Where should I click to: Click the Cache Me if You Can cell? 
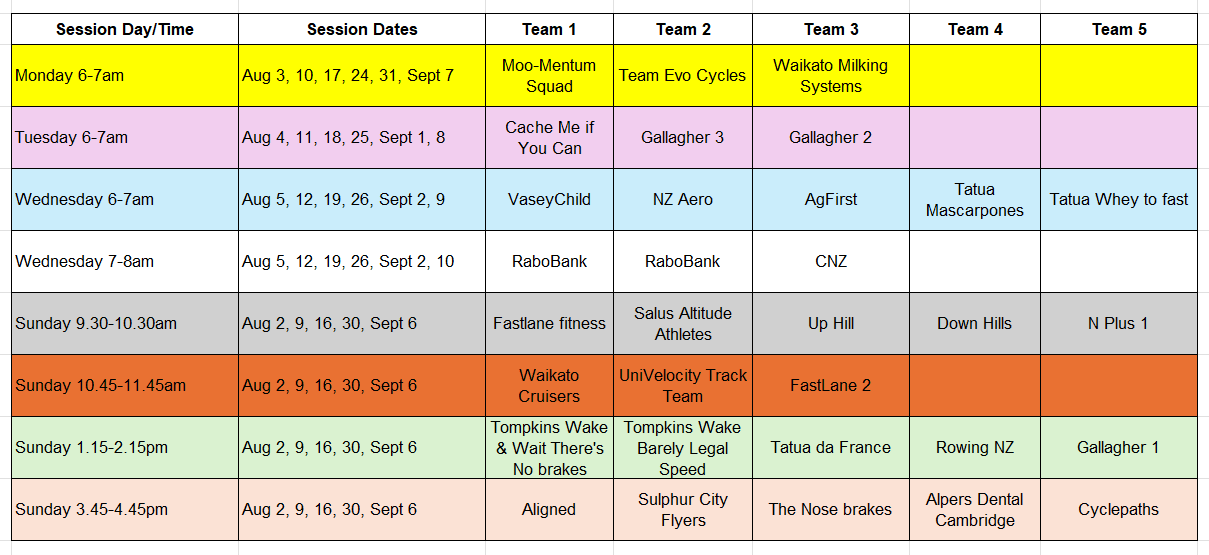pyautogui.click(x=549, y=137)
